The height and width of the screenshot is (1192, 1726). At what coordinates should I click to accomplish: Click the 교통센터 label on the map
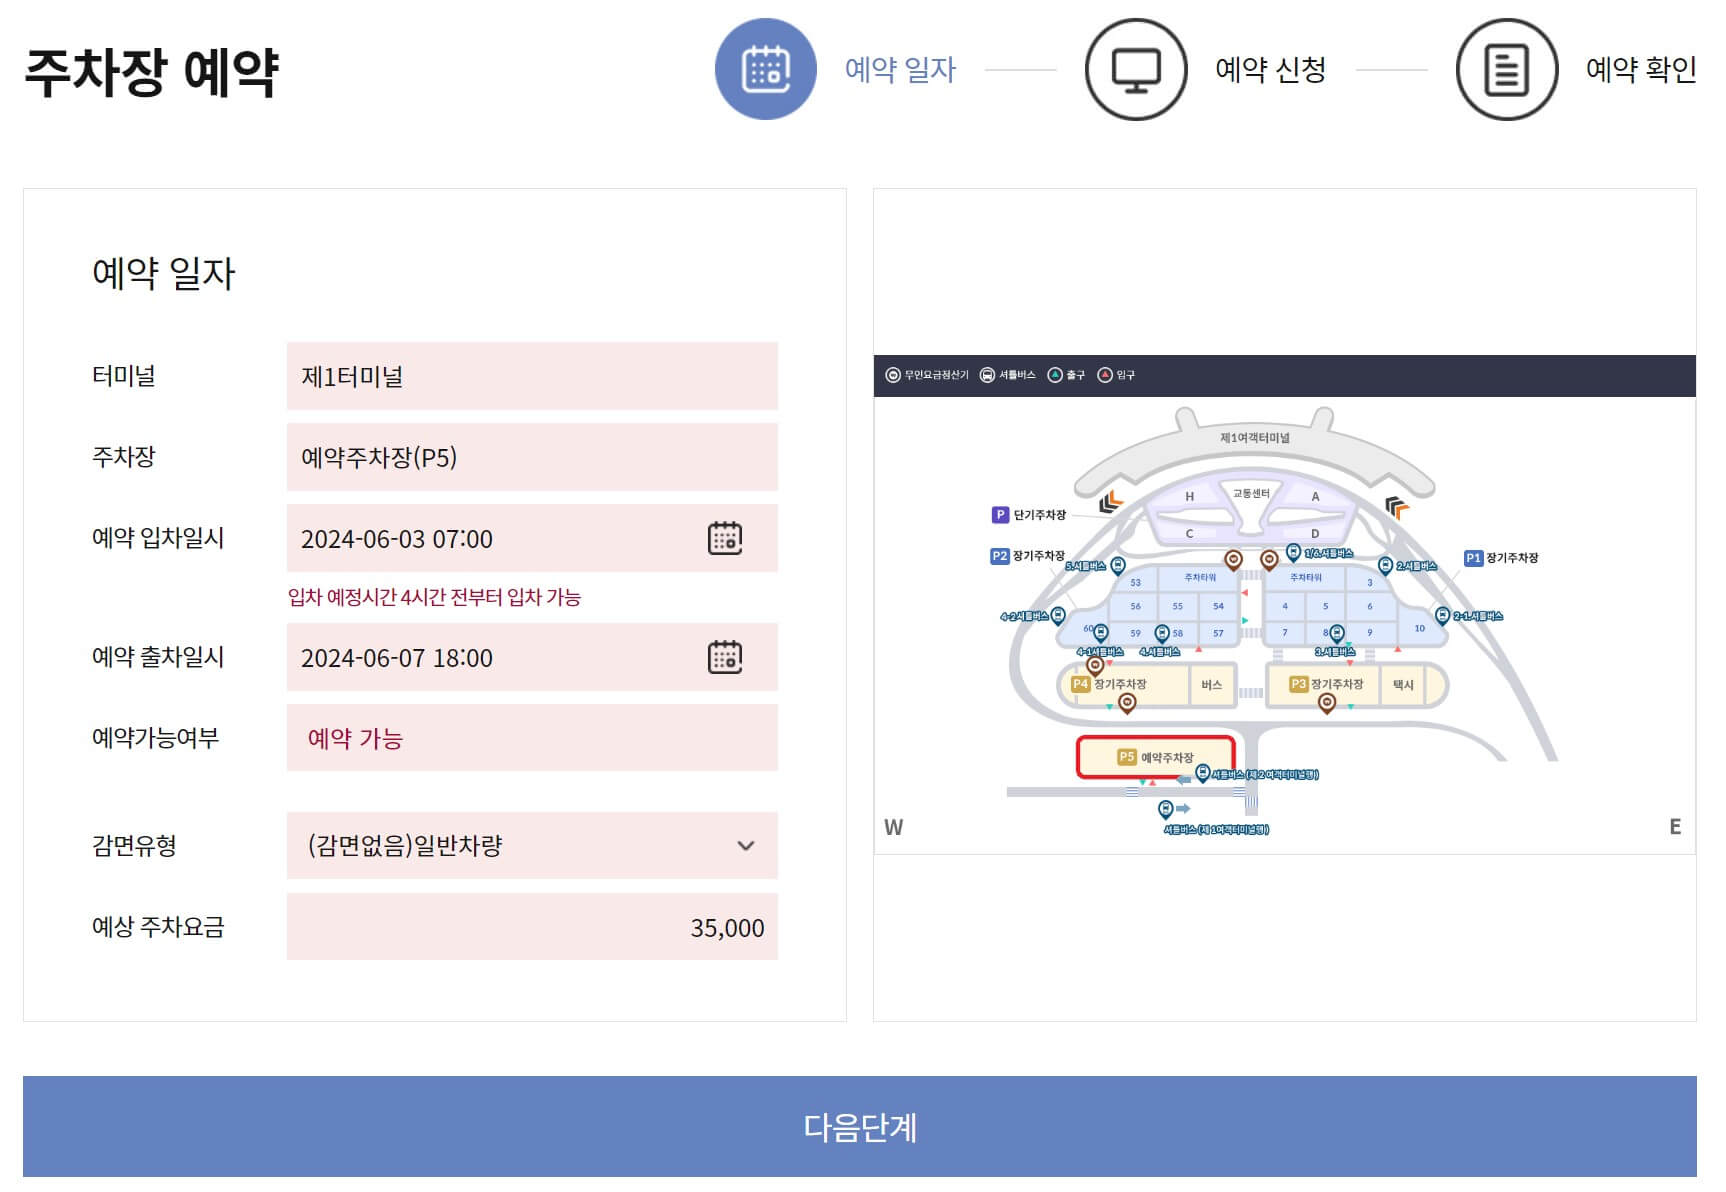click(x=1251, y=493)
